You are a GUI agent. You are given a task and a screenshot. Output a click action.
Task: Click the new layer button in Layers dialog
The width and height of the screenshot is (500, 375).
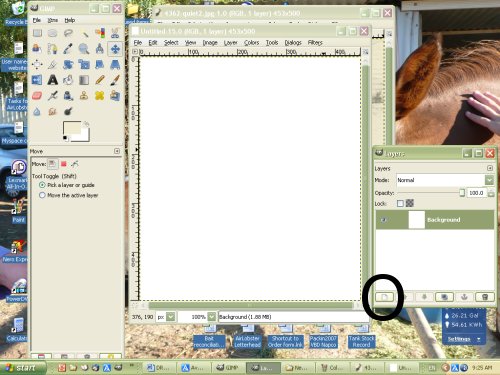(384, 297)
